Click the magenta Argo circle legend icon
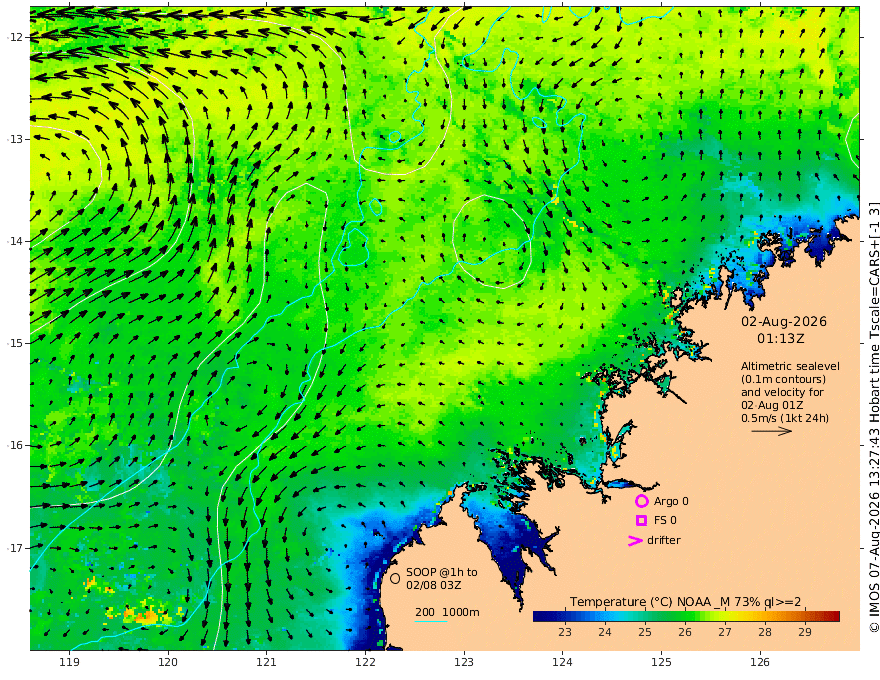880x680 pixels. pyautogui.click(x=641, y=501)
